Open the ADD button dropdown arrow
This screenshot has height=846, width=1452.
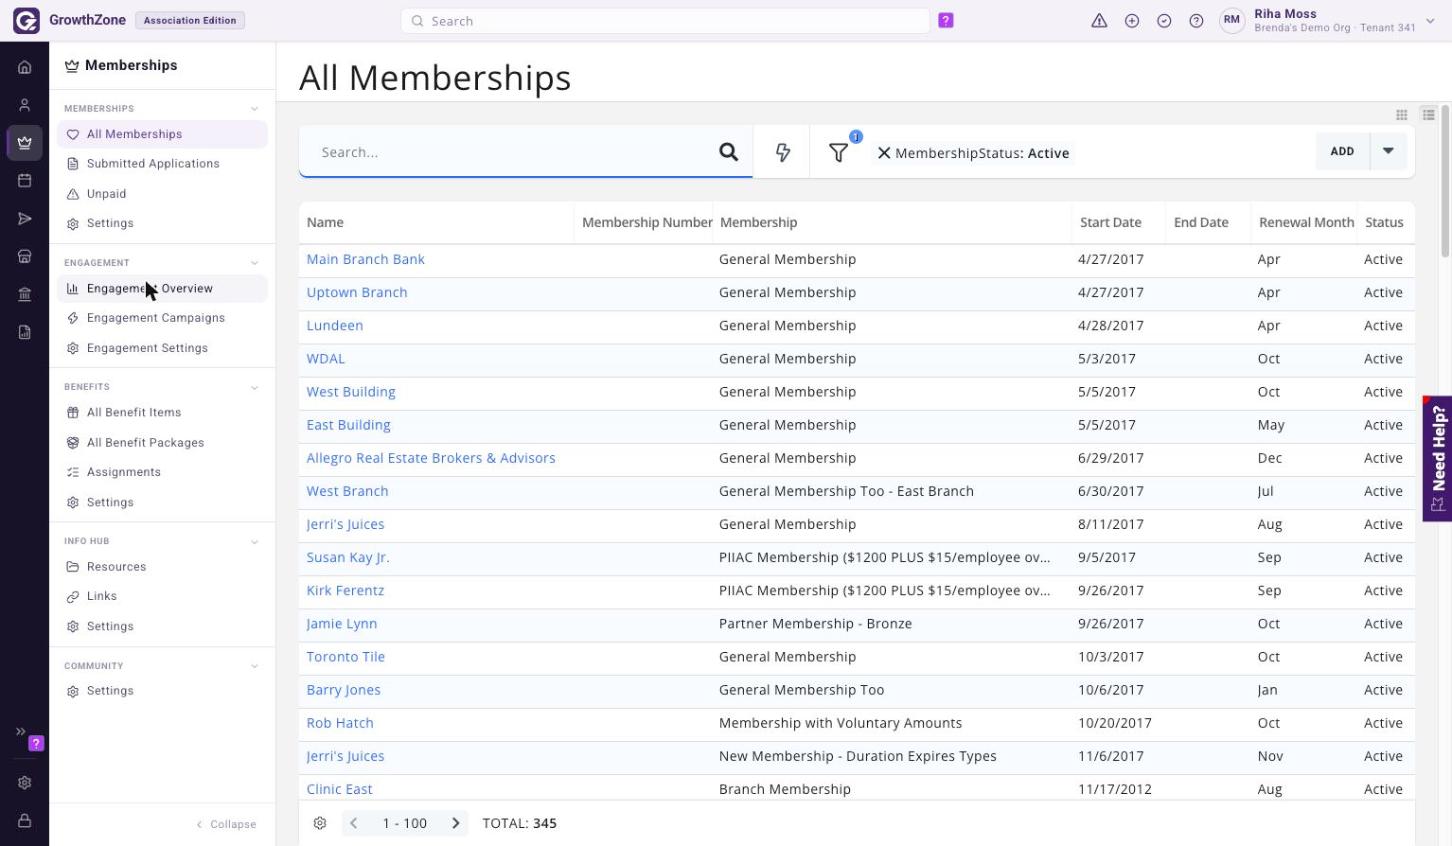1388,151
